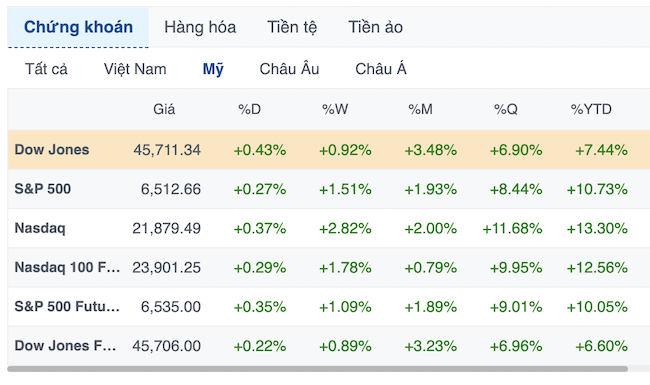Screen dimensions: 650x385
Task: Click the horizontal scrollbar under the table
Action: (x=318, y=369)
